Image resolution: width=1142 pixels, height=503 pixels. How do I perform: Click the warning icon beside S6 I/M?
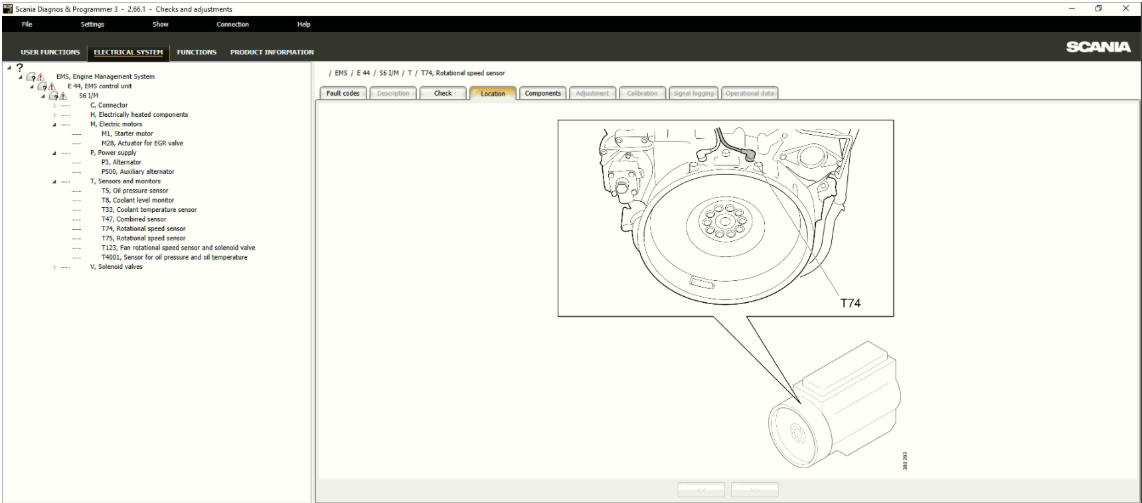tap(63, 95)
